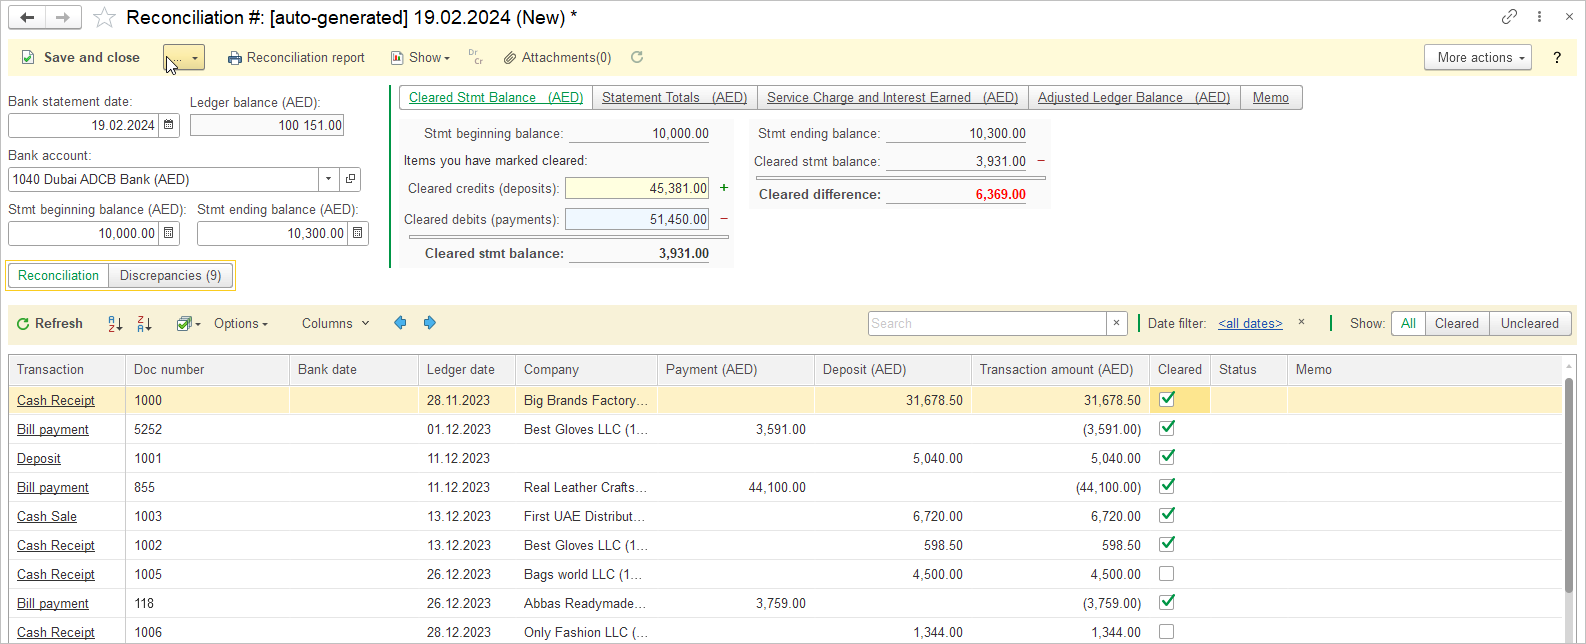The width and height of the screenshot is (1586, 644).
Task: Open calculator for Stmt beginning balance
Action: pyautogui.click(x=169, y=233)
